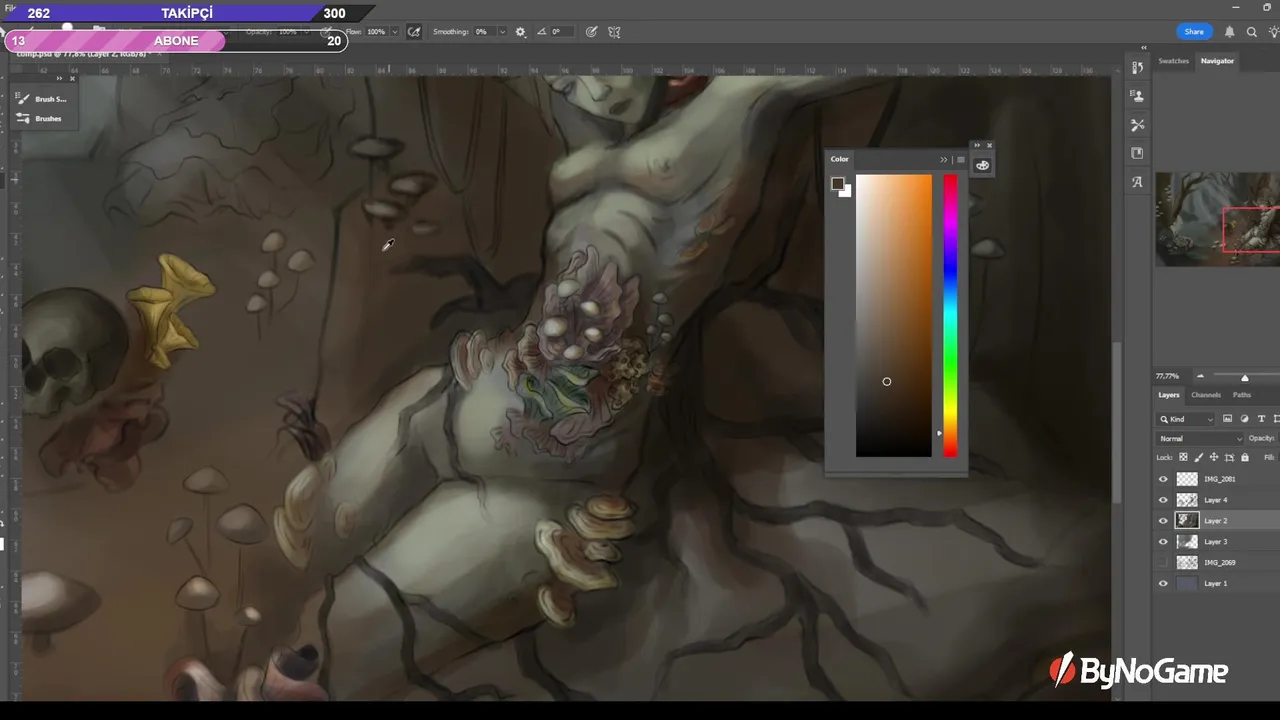Lock layer position

click(x=1214, y=457)
